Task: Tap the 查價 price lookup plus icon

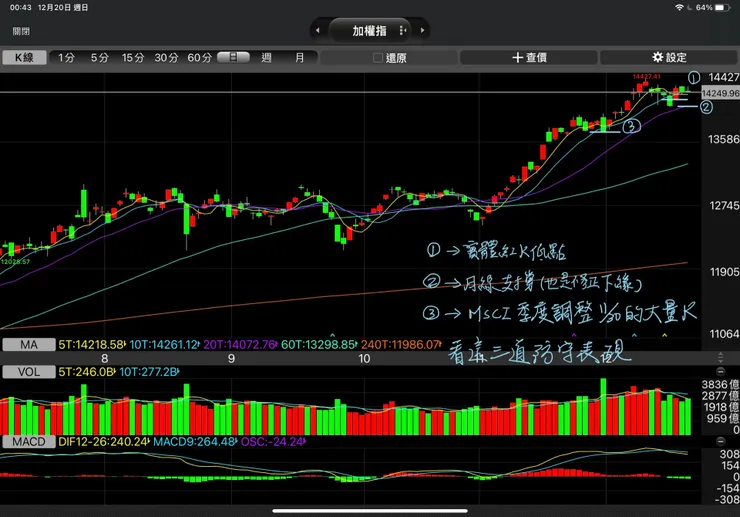Action: click(517, 58)
